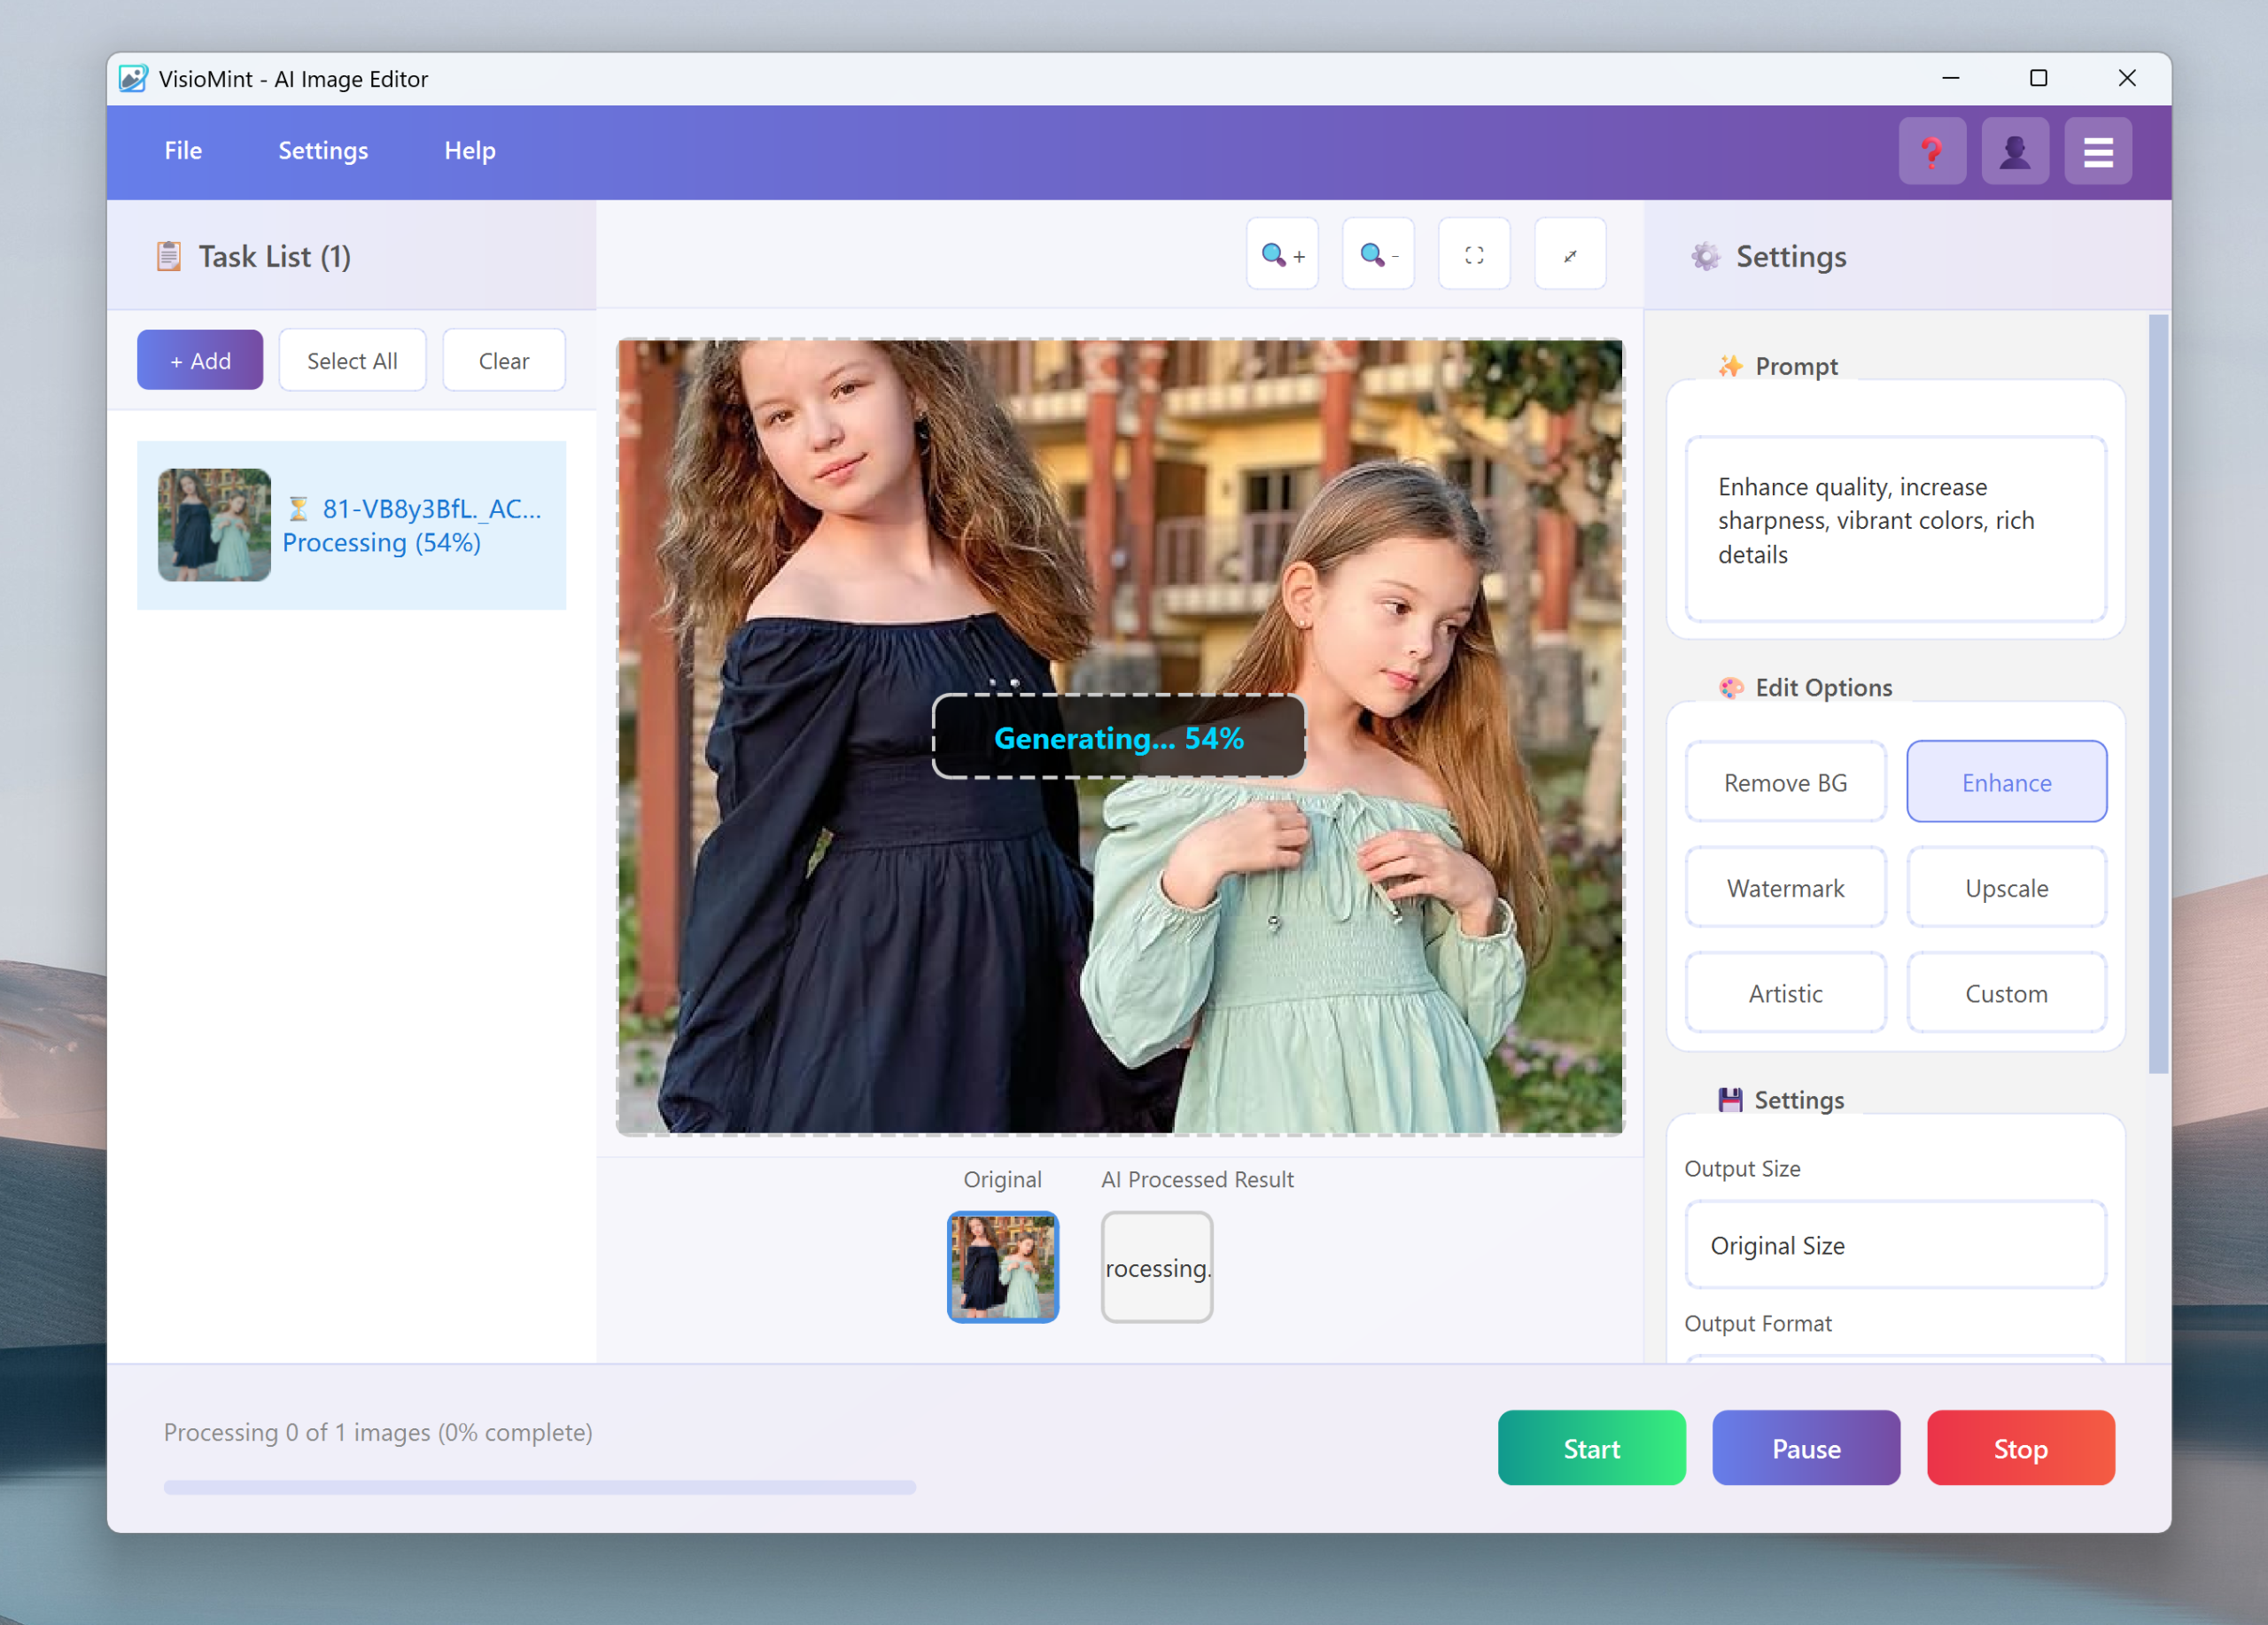Click inside the Prompt text field
The width and height of the screenshot is (2268, 1625).
[x=1894, y=527]
